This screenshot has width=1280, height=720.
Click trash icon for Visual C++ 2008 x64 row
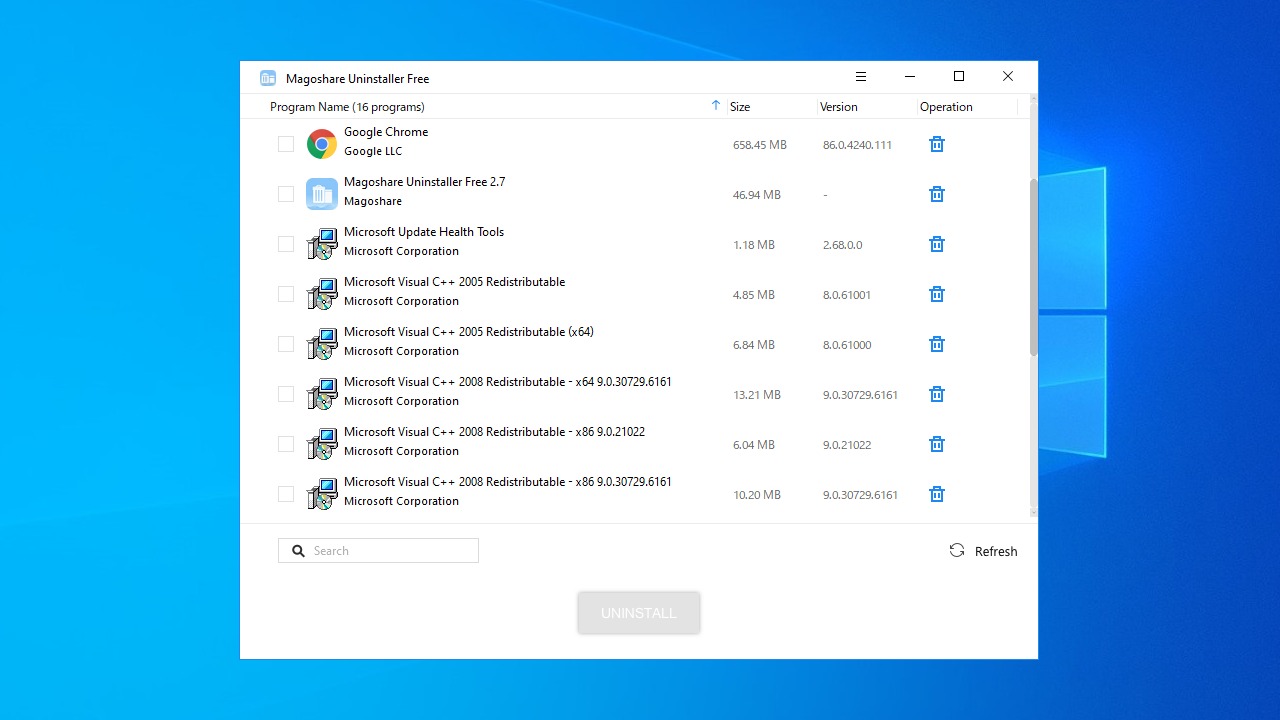coord(937,395)
